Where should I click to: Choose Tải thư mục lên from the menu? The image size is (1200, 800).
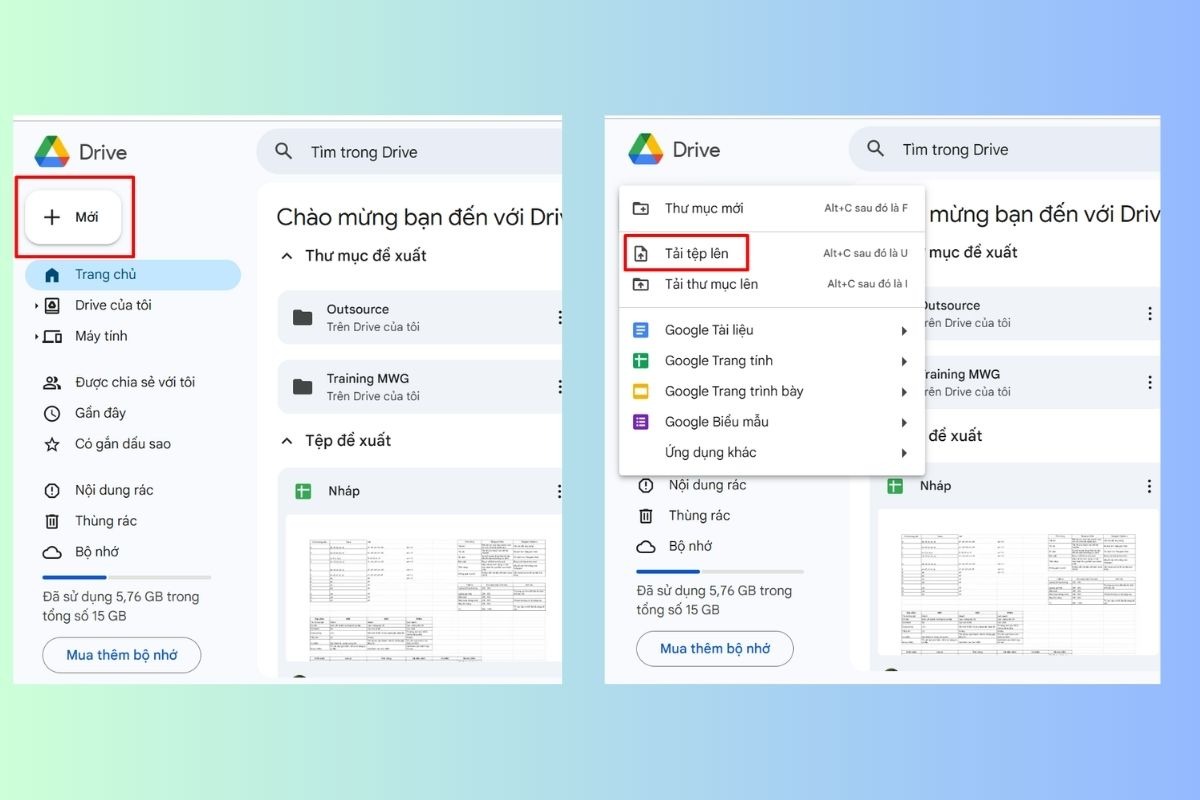(x=772, y=284)
